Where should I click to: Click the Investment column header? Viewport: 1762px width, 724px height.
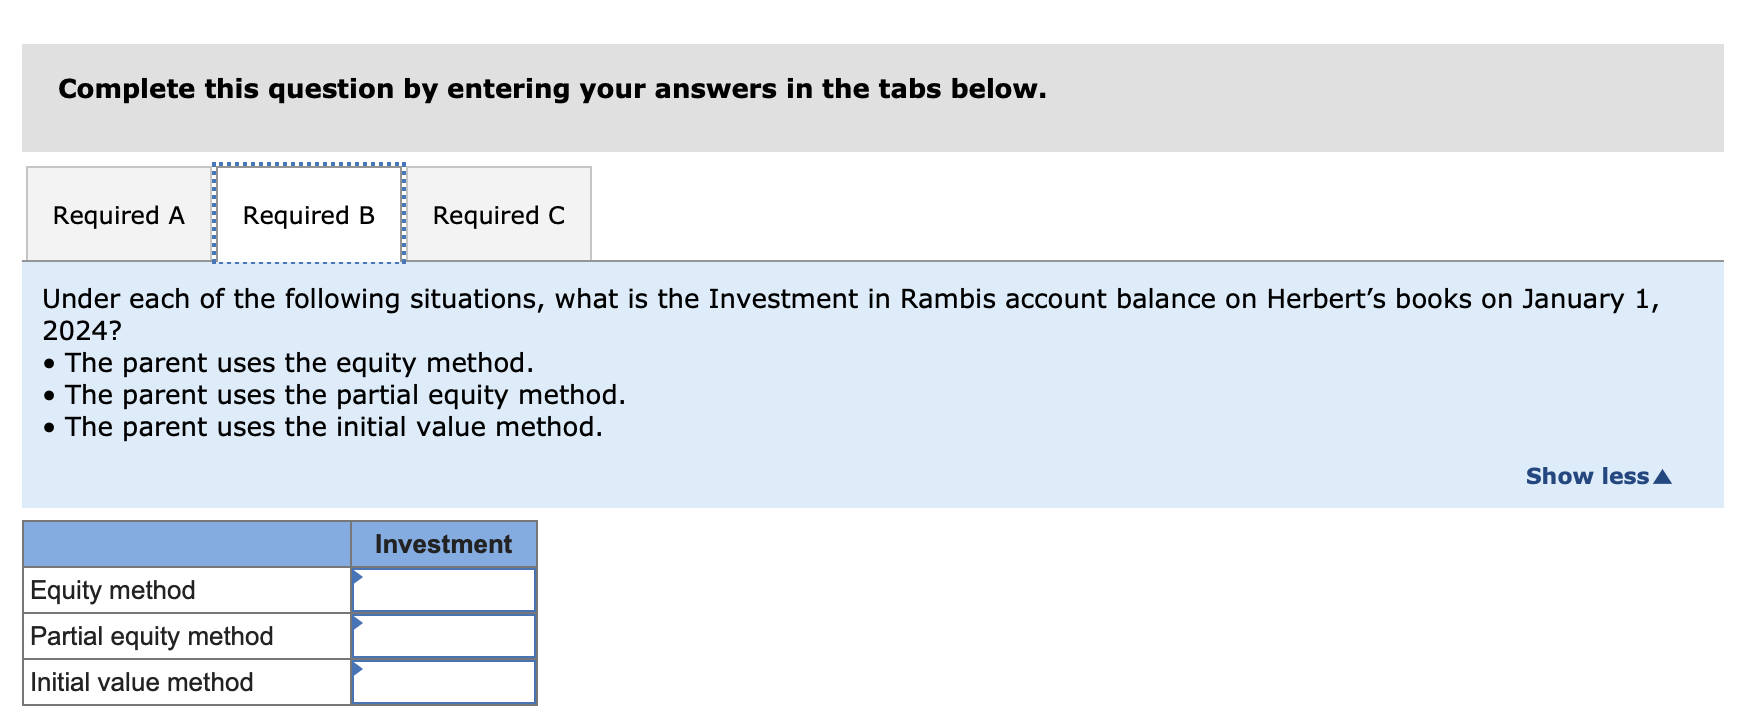tap(443, 544)
